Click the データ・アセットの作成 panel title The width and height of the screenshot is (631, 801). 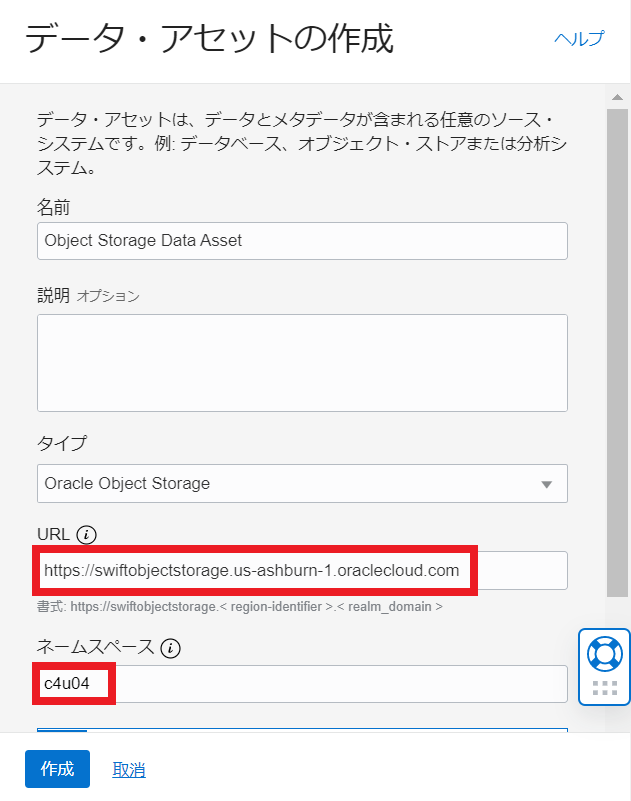coord(208,39)
